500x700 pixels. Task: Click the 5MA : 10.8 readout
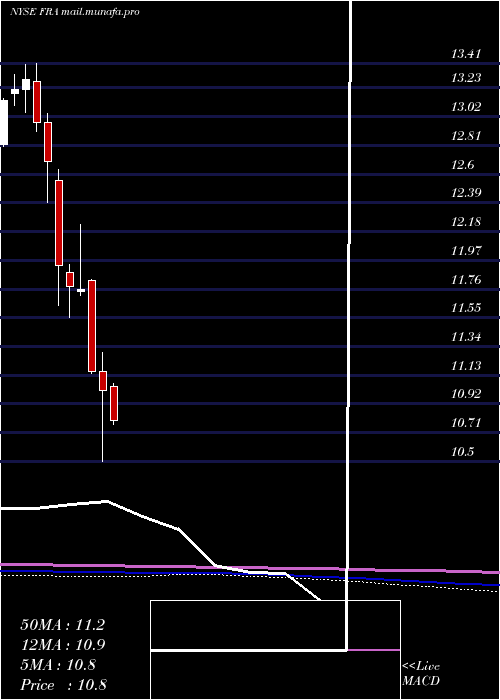[x=58, y=665]
